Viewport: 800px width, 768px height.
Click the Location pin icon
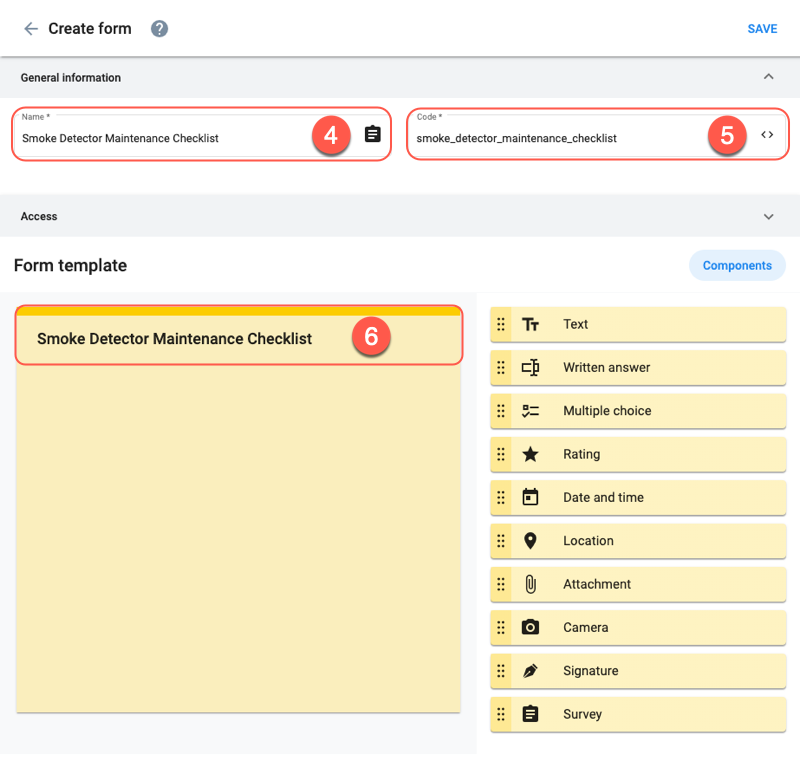530,541
